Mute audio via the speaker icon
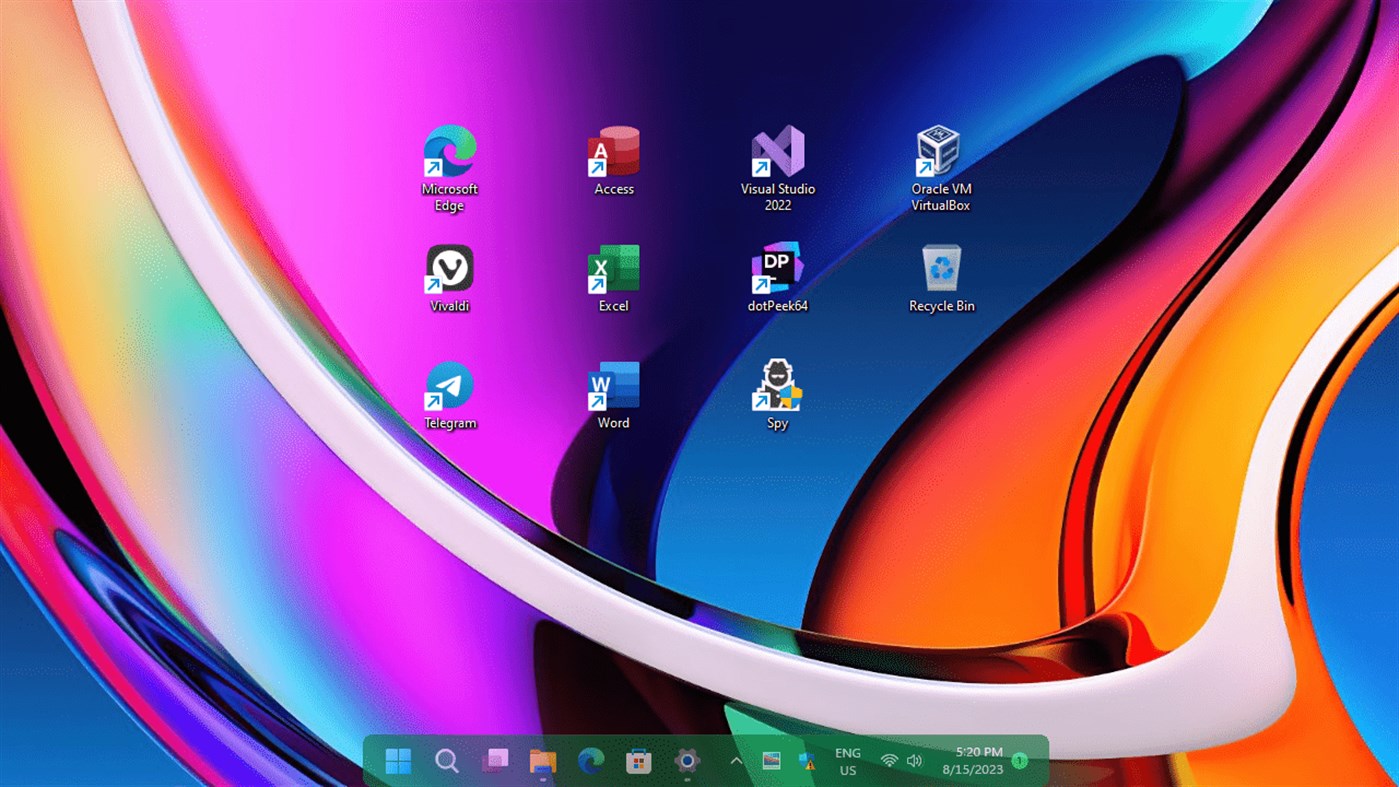Viewport: 1399px width, 787px height. pos(914,760)
